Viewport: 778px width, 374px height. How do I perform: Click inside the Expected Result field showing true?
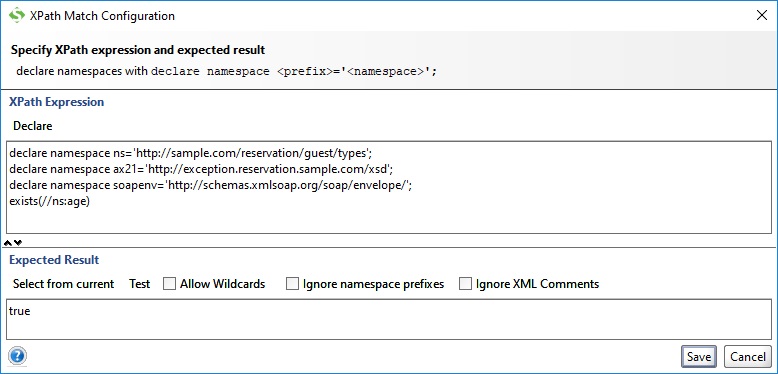(x=389, y=319)
